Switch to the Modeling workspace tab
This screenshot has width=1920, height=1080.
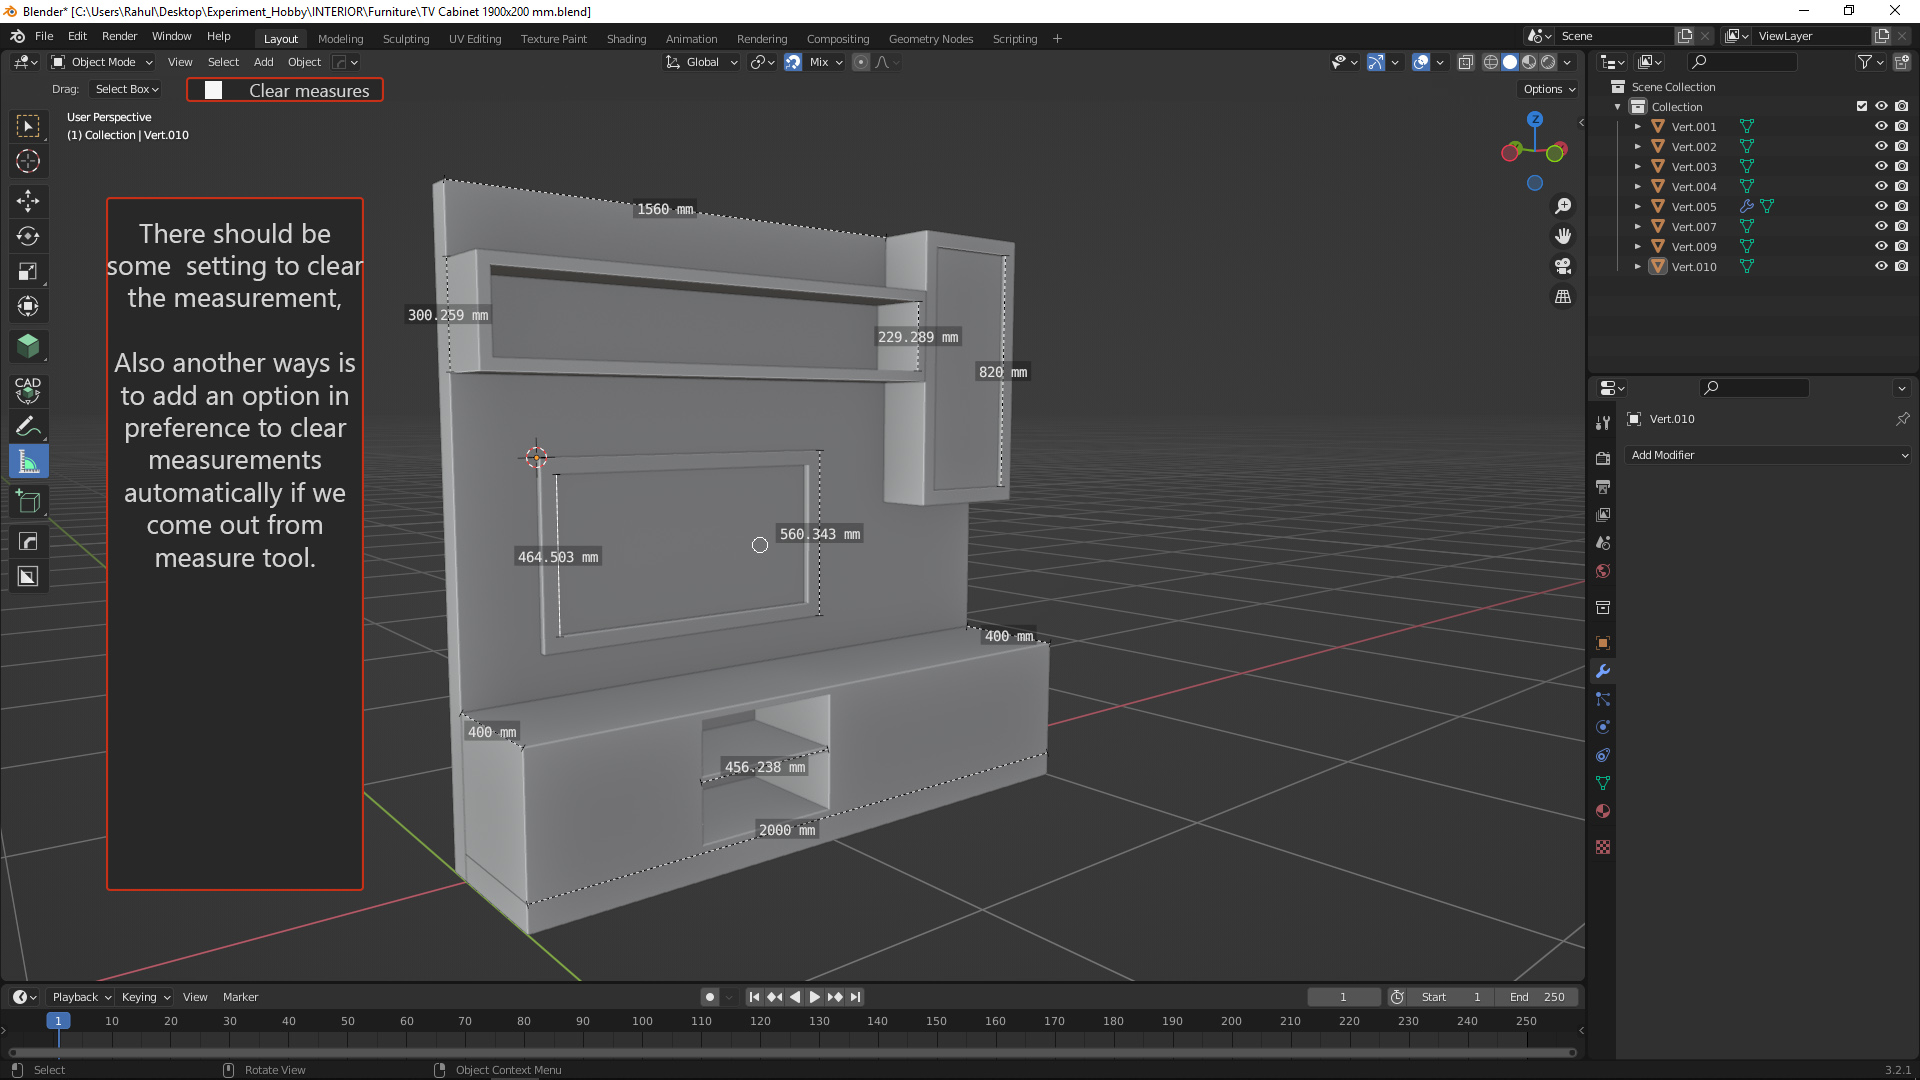point(340,39)
